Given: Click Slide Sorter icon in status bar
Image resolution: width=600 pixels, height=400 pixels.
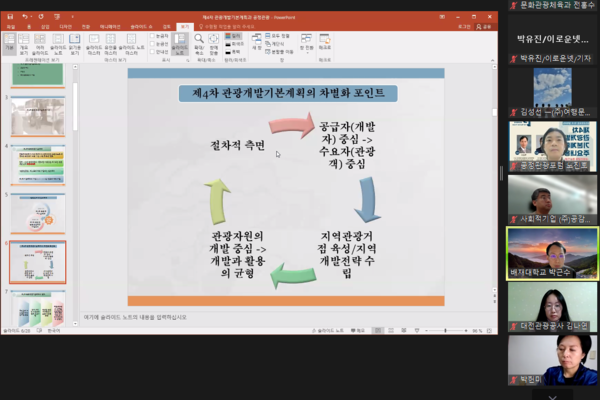Looking at the screenshot, I should click(x=391, y=331).
